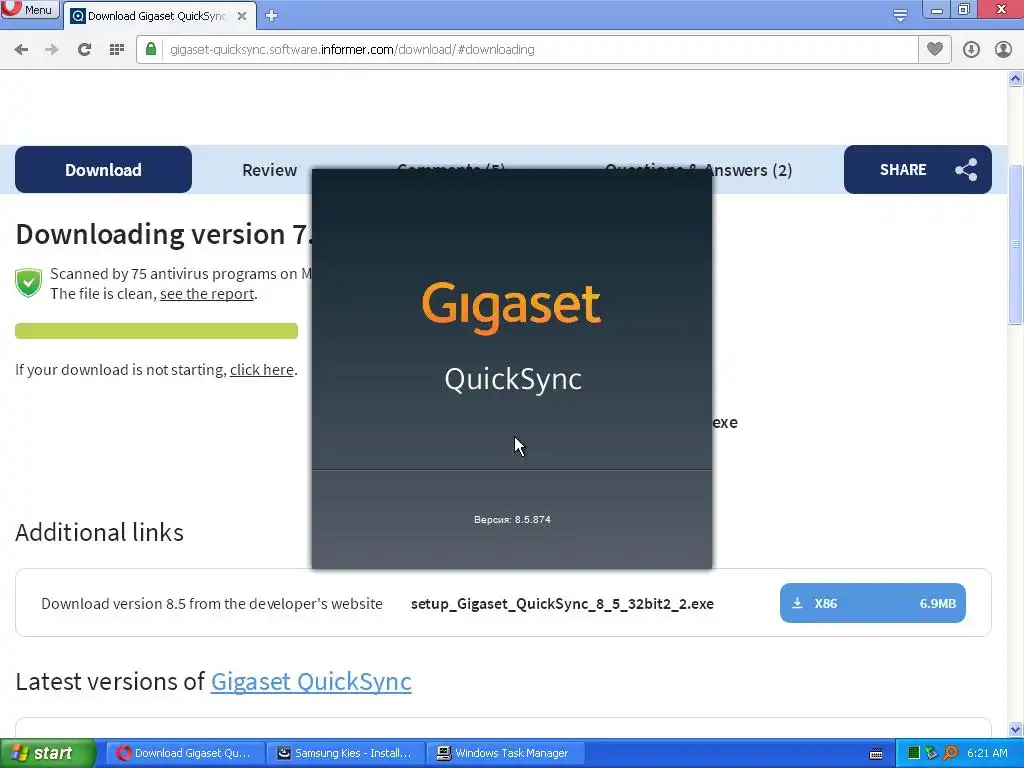1024x768 pixels.
Task: Switch to the Review page tab
Action: pos(270,170)
